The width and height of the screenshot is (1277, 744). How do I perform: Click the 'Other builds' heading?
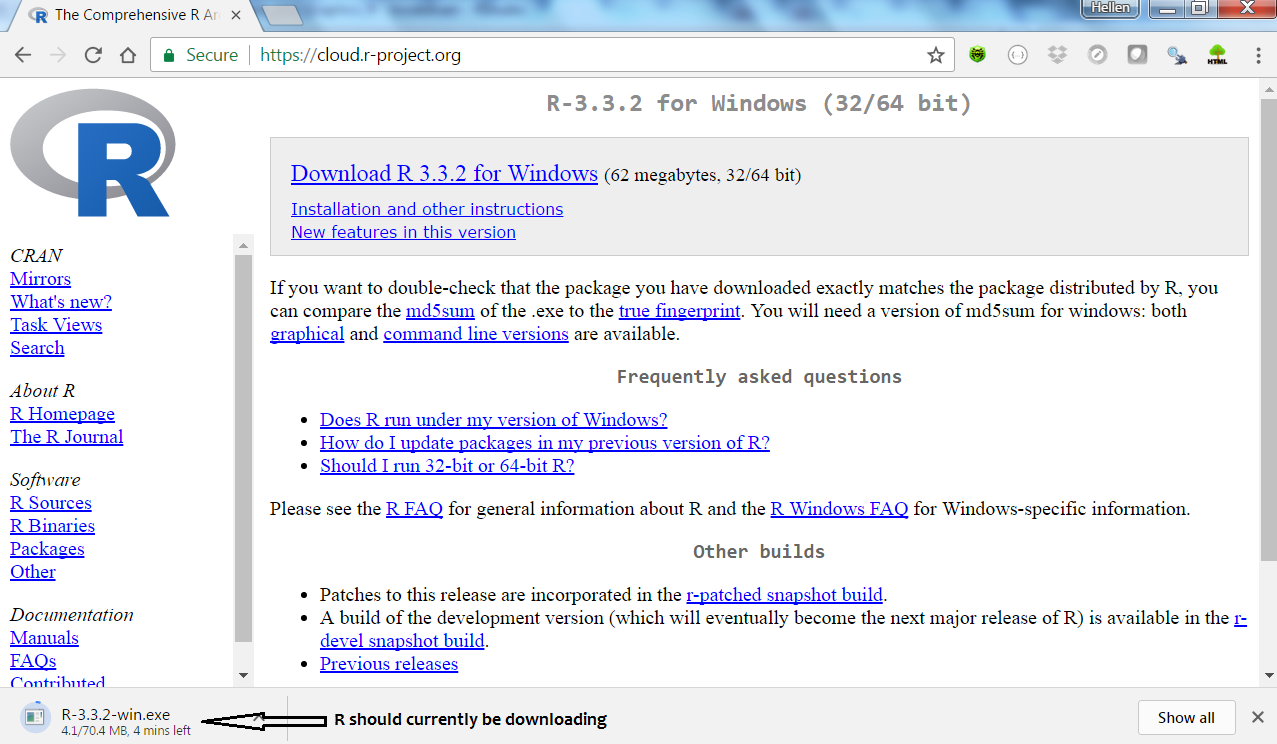pyautogui.click(x=759, y=552)
